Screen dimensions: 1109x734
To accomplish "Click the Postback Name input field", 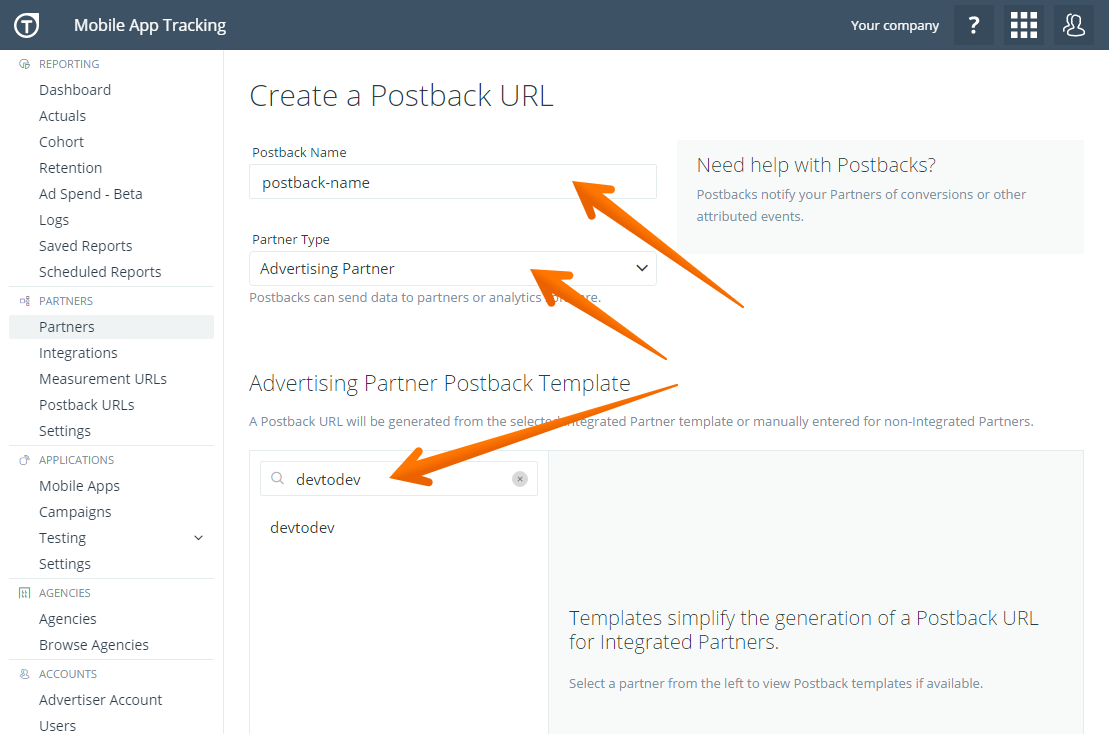I will 452,182.
